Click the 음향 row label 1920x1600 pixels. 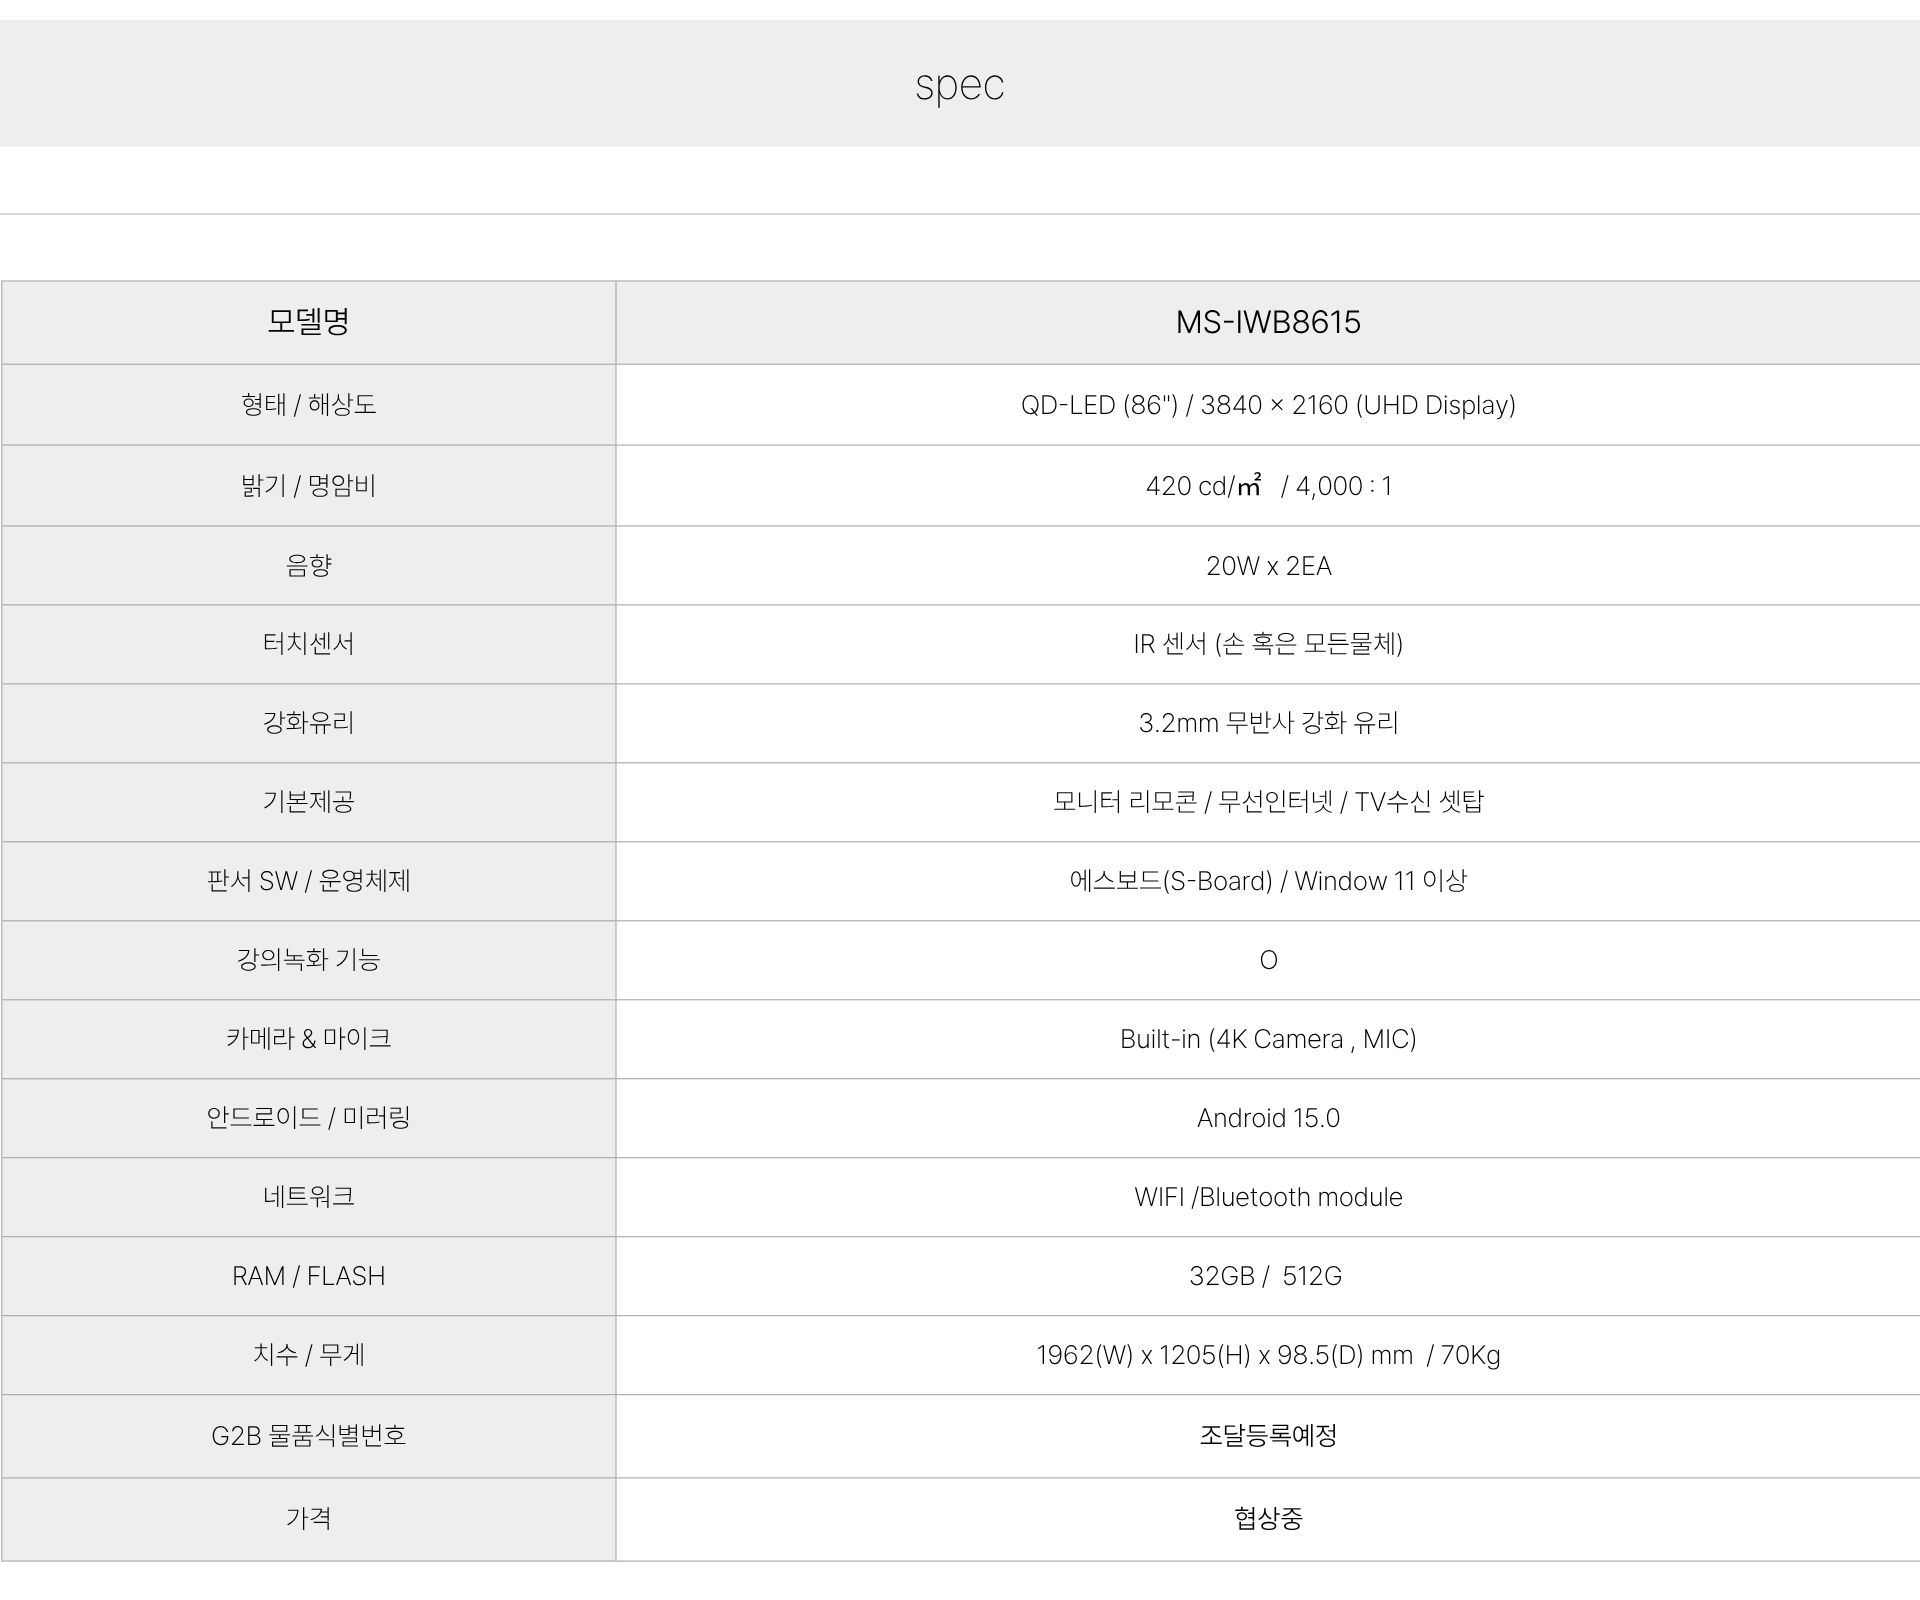pos(308,566)
